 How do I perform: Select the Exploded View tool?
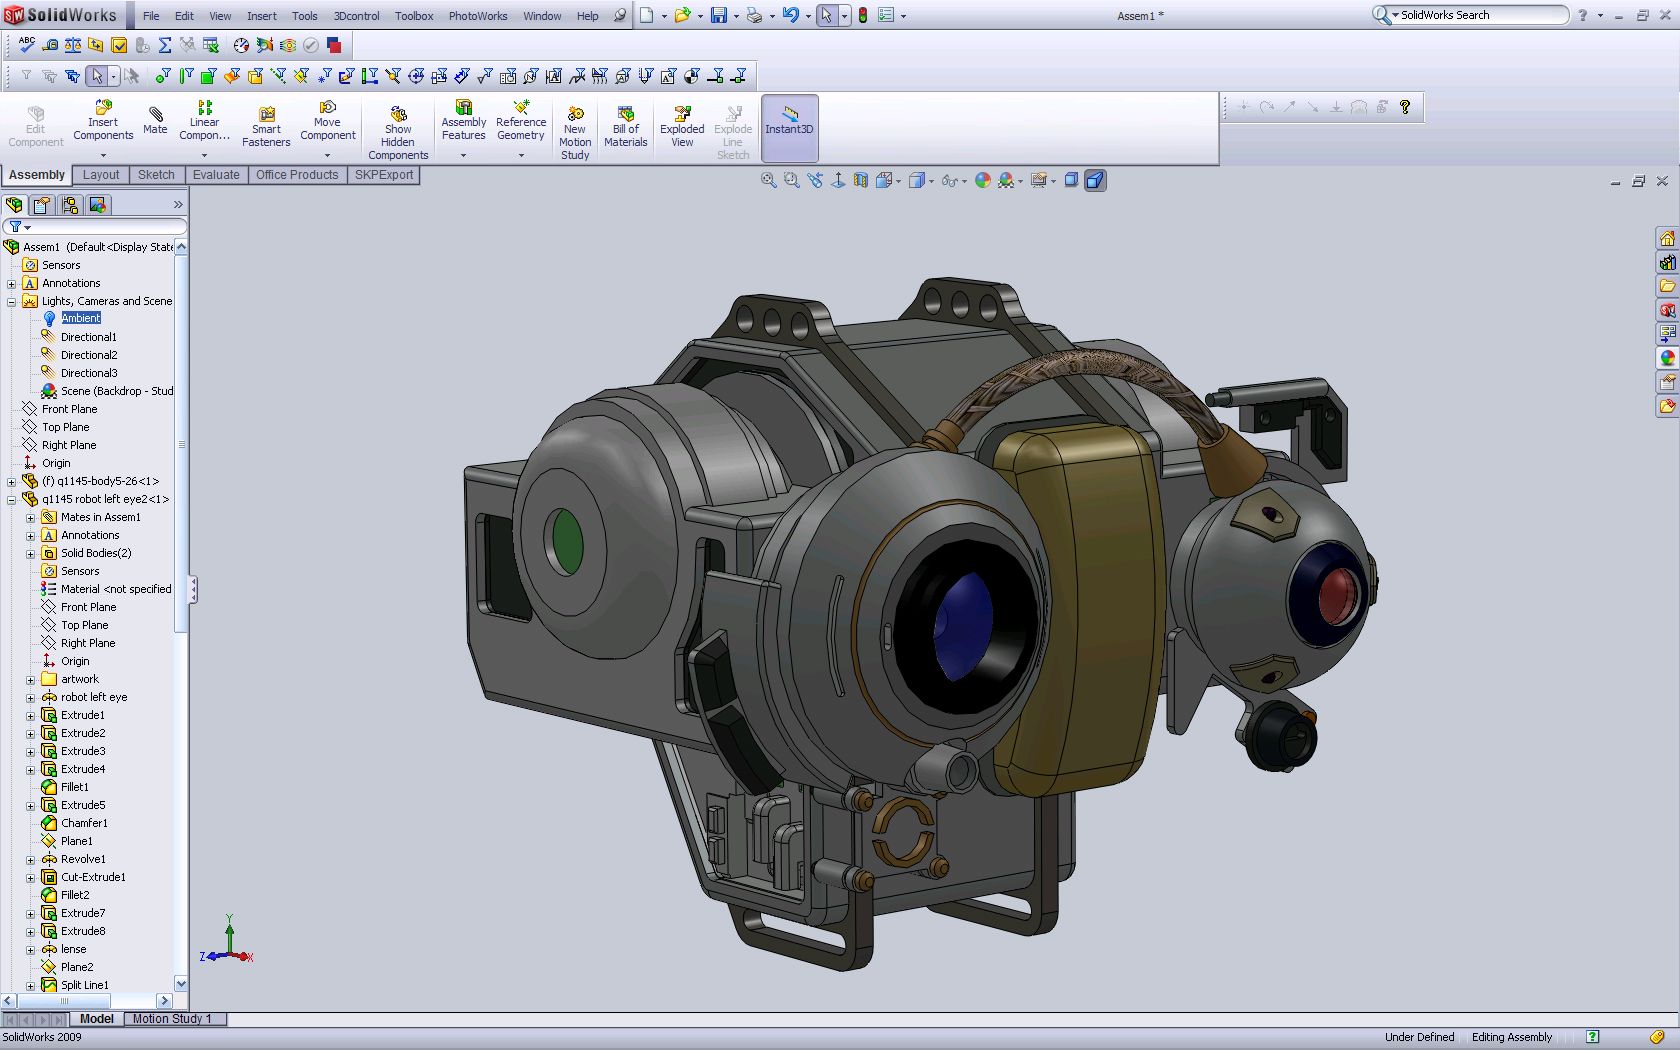pos(682,127)
